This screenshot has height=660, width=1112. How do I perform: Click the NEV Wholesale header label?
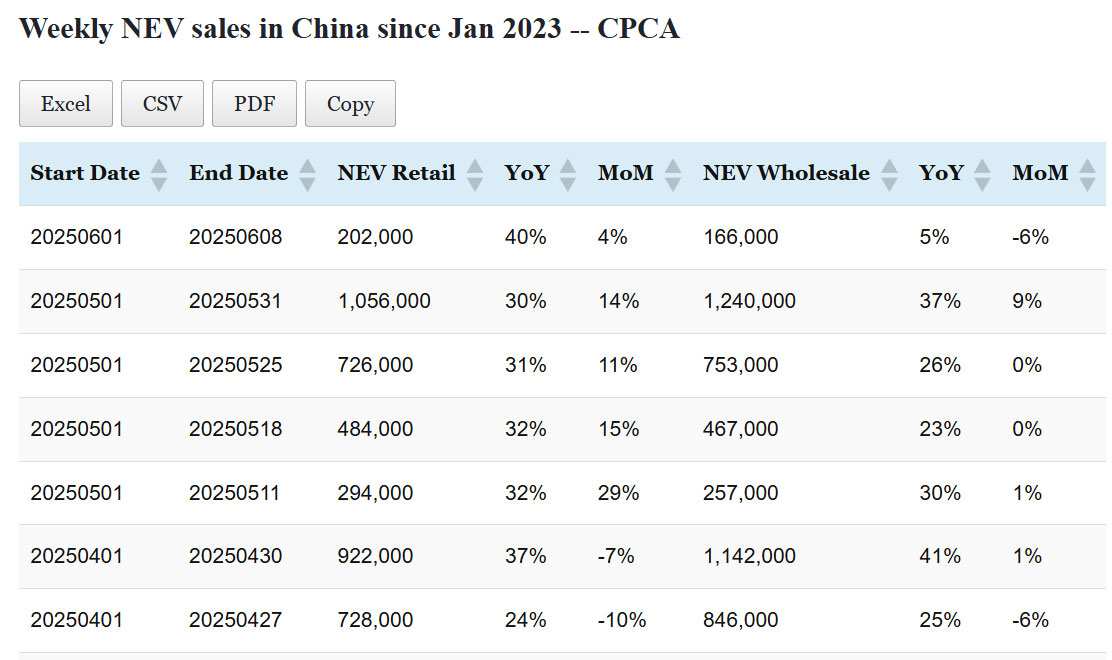click(786, 173)
